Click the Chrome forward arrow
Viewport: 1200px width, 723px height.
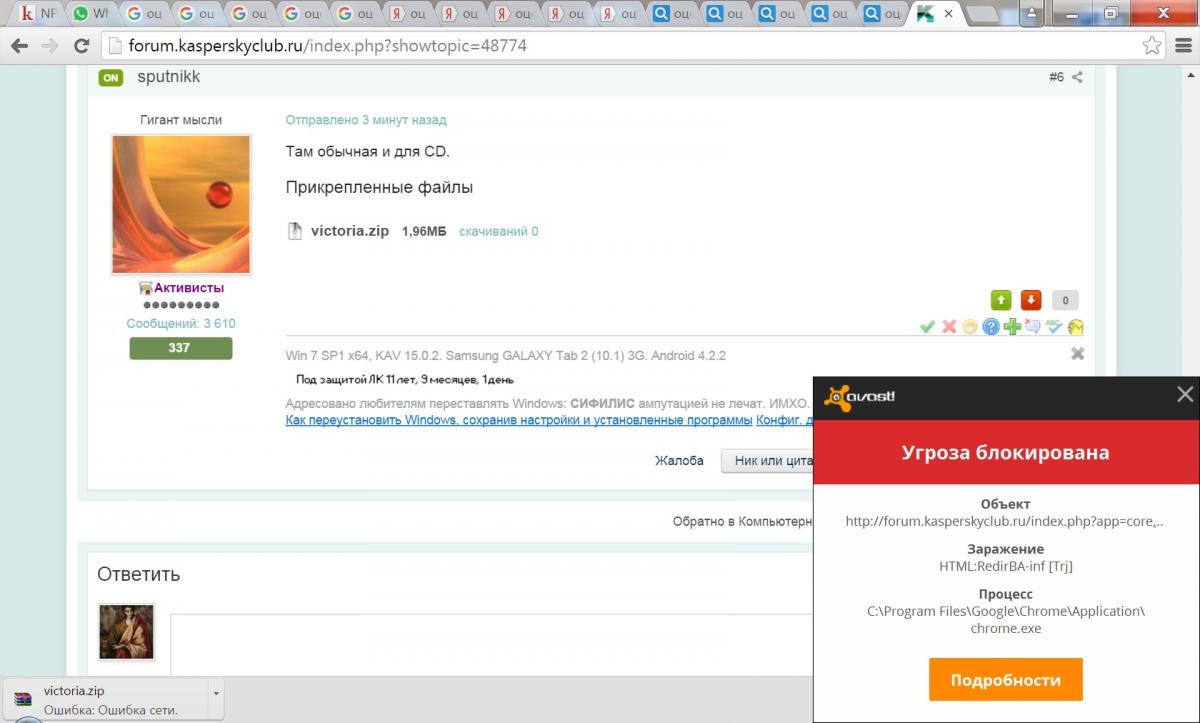49,46
